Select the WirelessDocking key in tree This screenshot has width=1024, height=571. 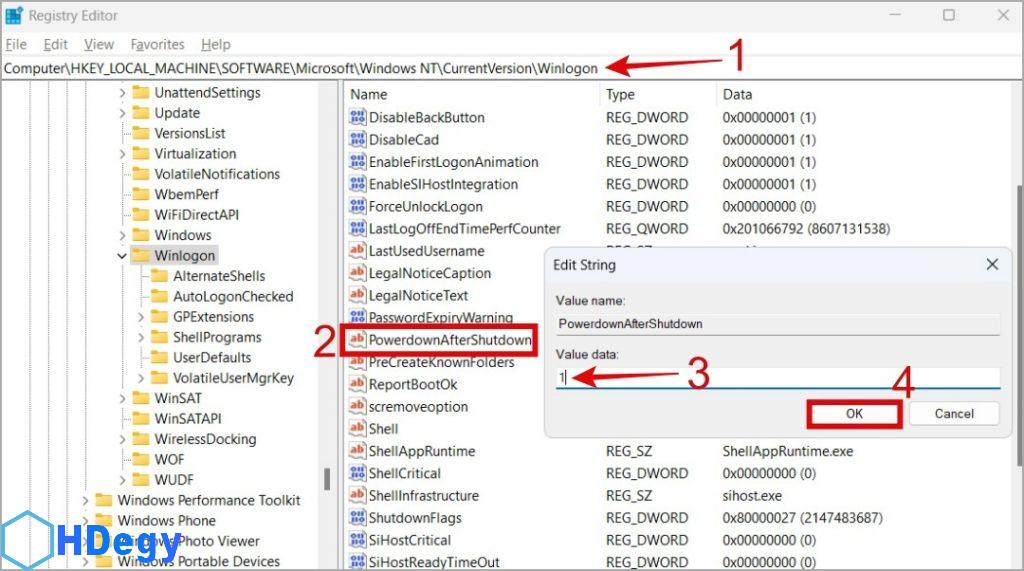(204, 439)
